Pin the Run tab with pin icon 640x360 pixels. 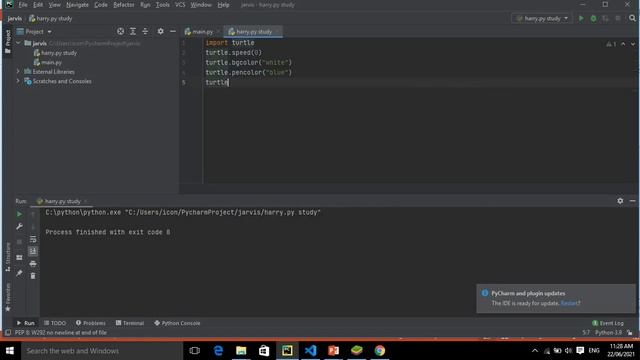tap(19, 273)
